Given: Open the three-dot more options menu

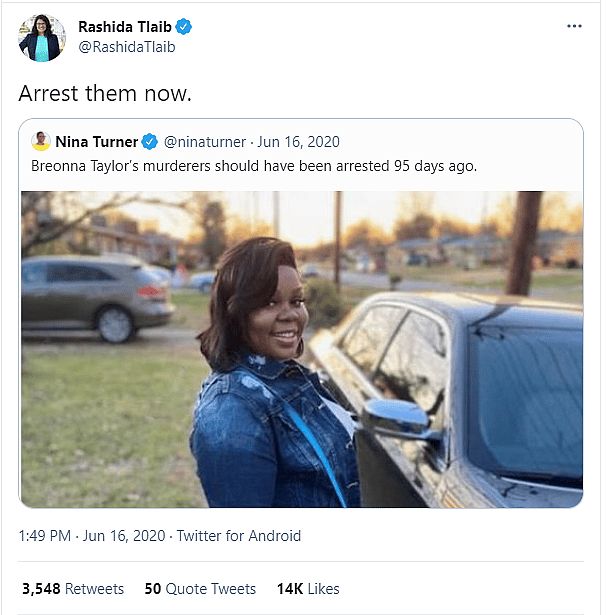Looking at the screenshot, I should tap(573, 26).
